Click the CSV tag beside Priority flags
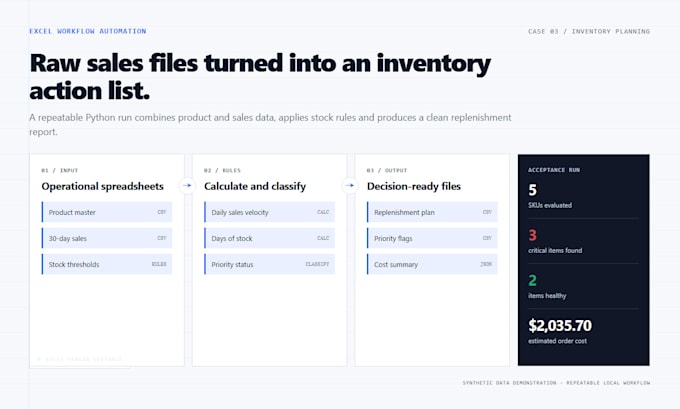 coord(487,238)
